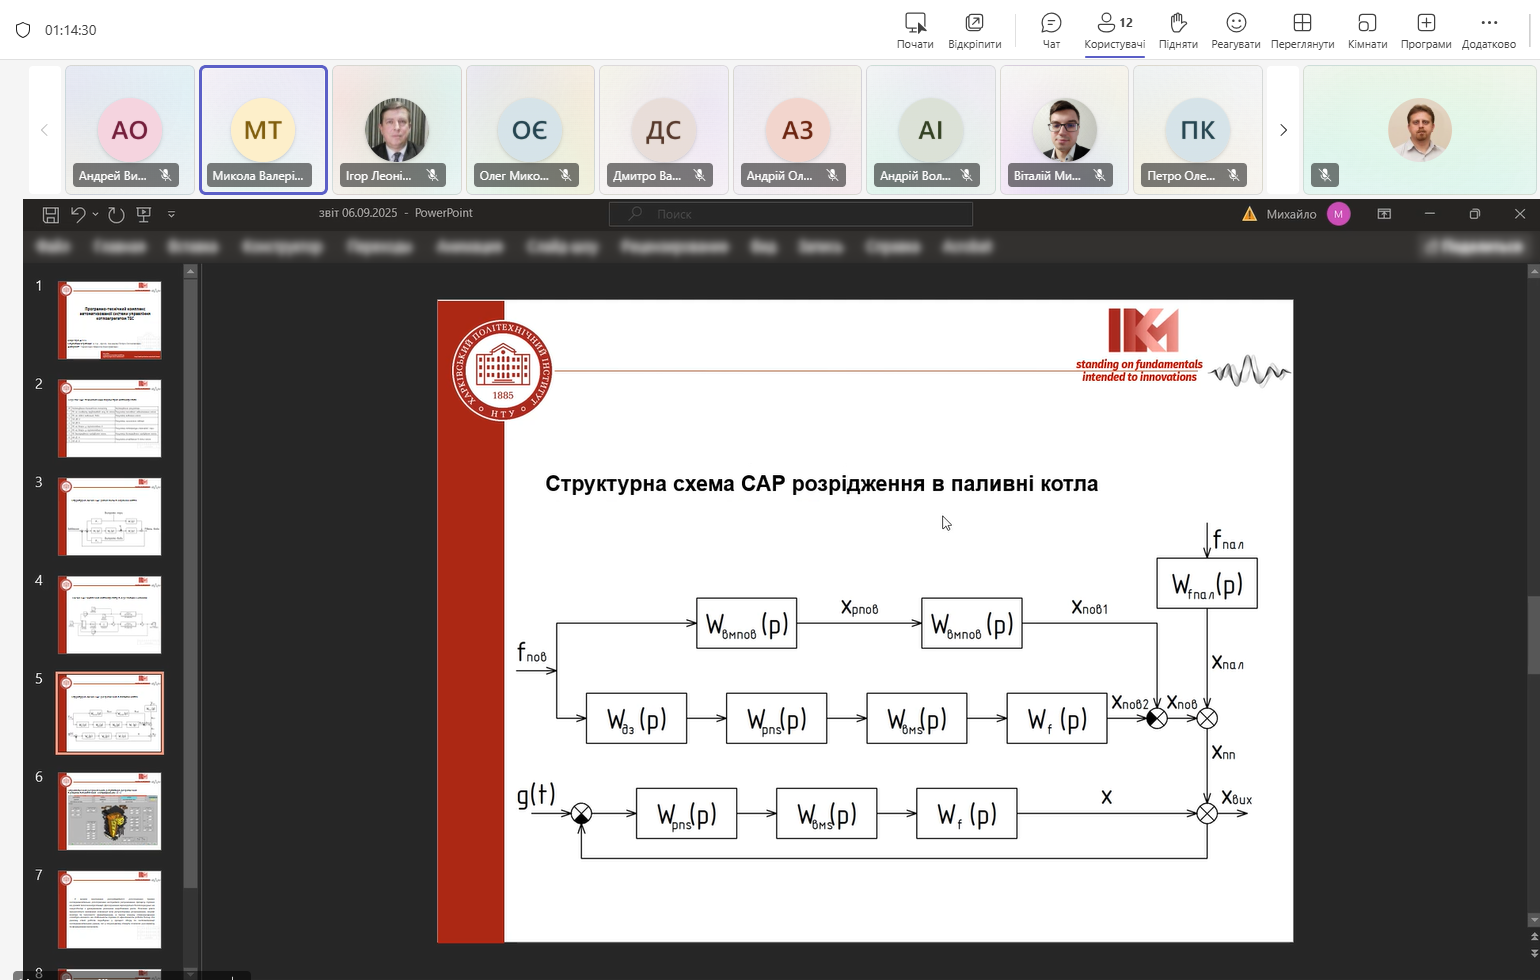Click the slide area scrollbar up arrow
This screenshot has width=1540, height=980.
point(1534,271)
